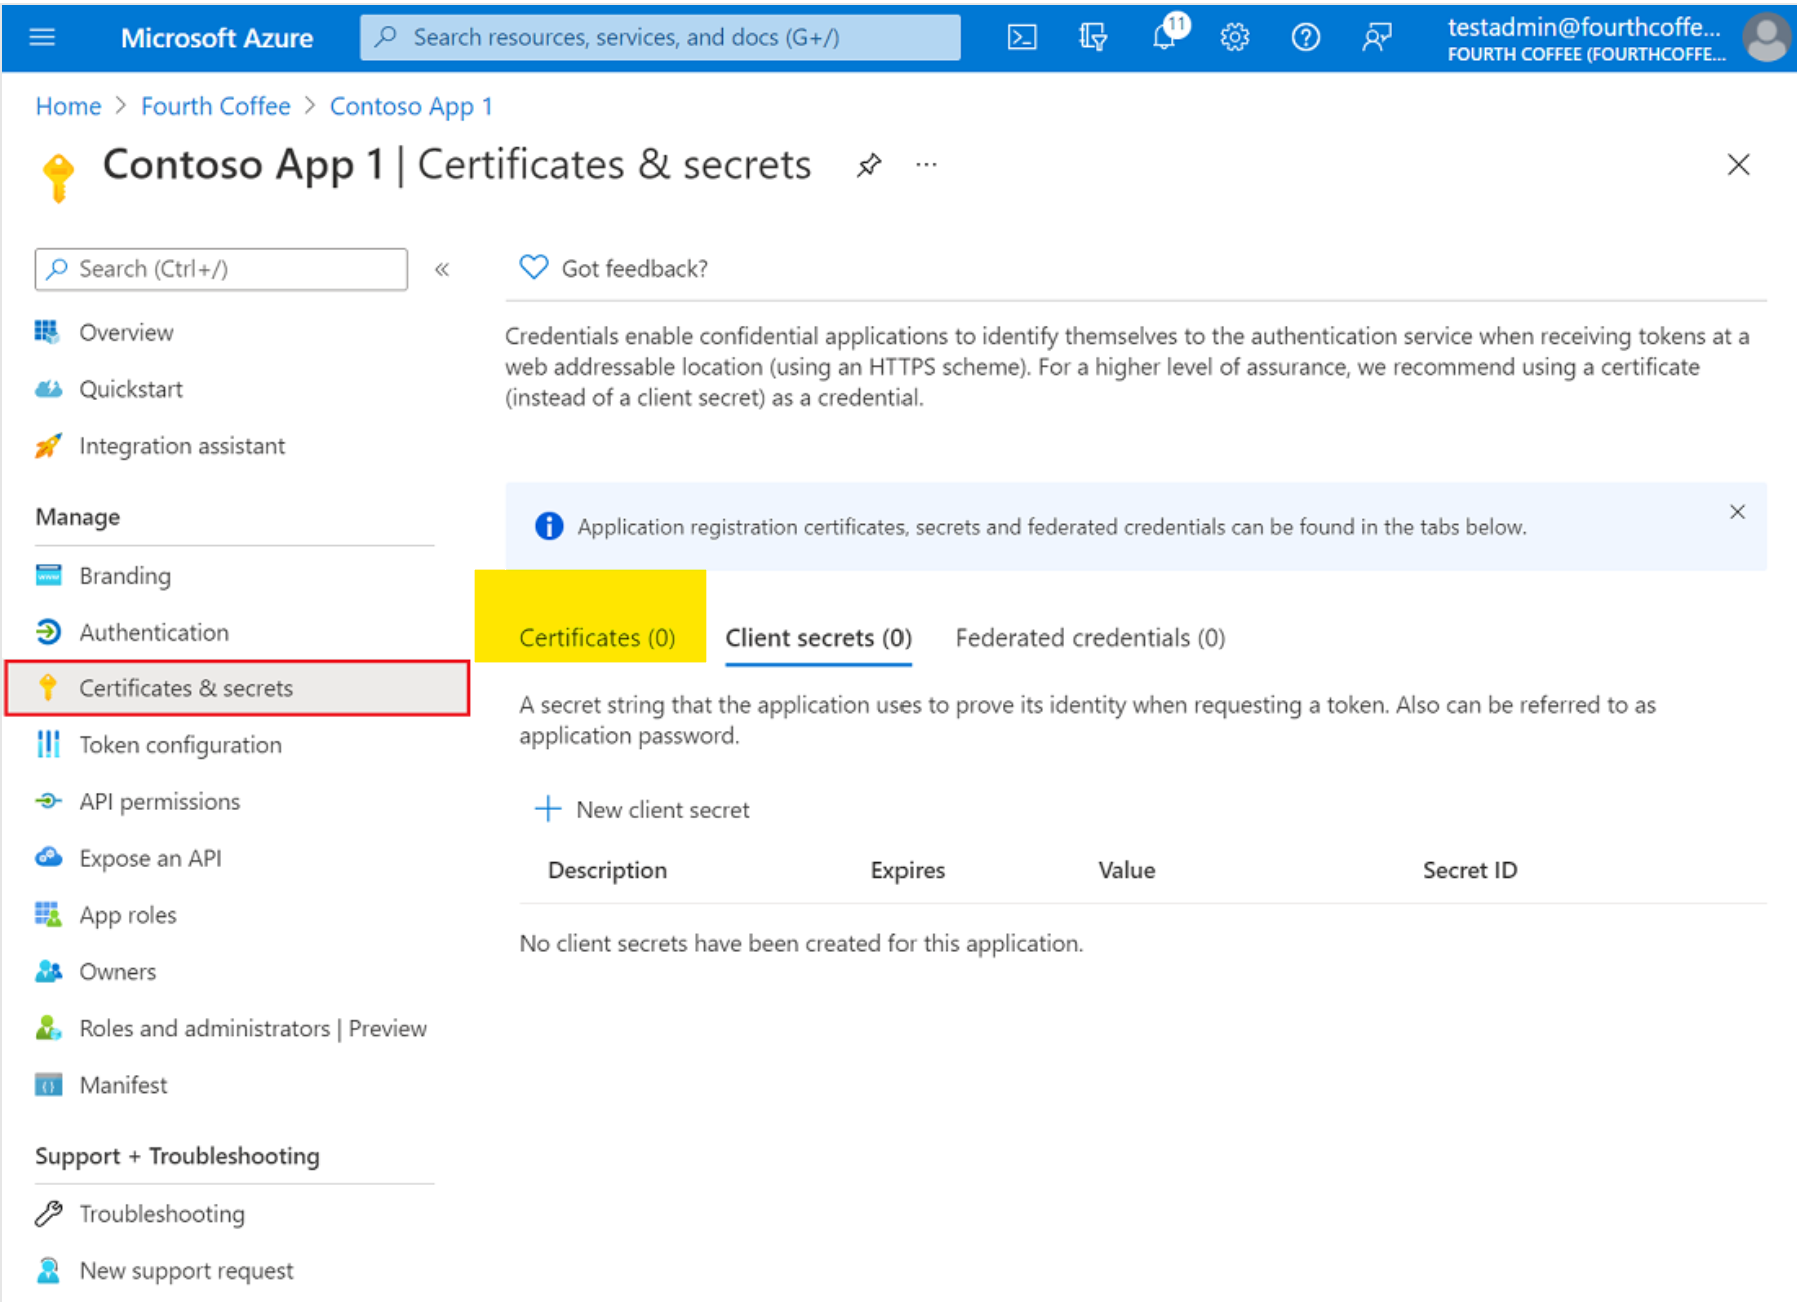Viewport: 1797px width, 1302px height.
Task: Switch to Certificates (0) tab
Action: coord(597,638)
